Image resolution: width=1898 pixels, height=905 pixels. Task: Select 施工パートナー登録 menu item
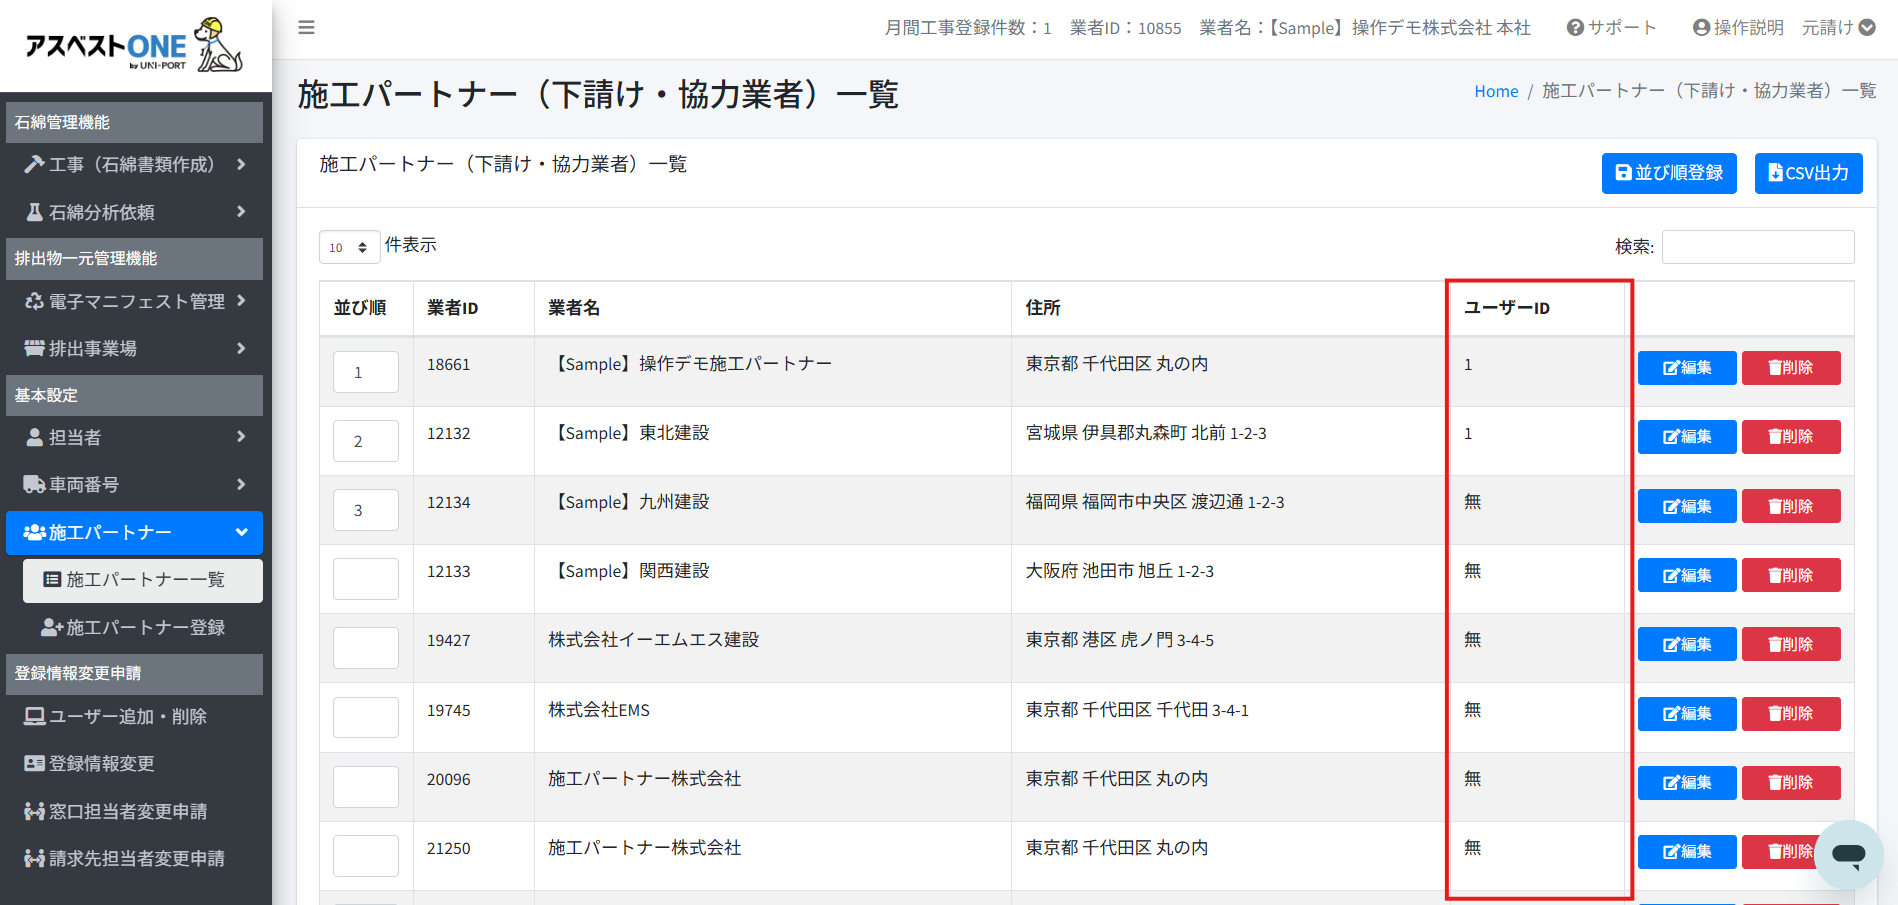point(143,627)
